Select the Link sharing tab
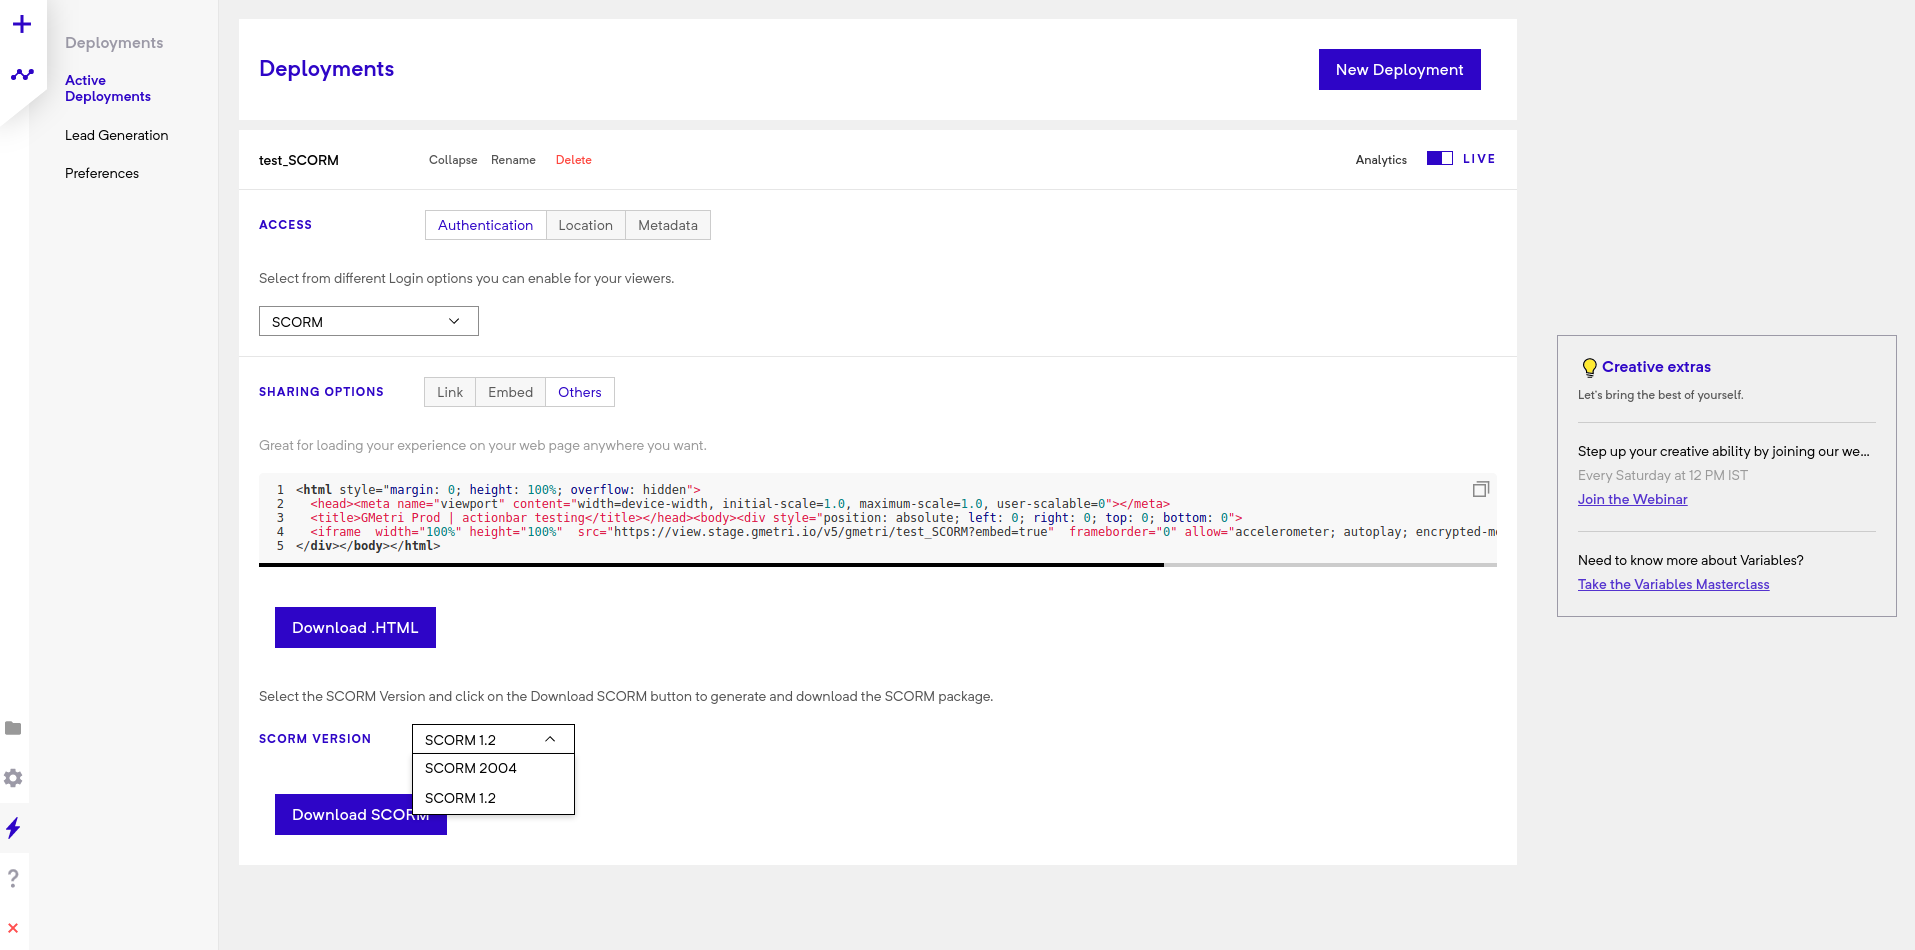Viewport: 1915px width, 950px height. click(x=450, y=392)
